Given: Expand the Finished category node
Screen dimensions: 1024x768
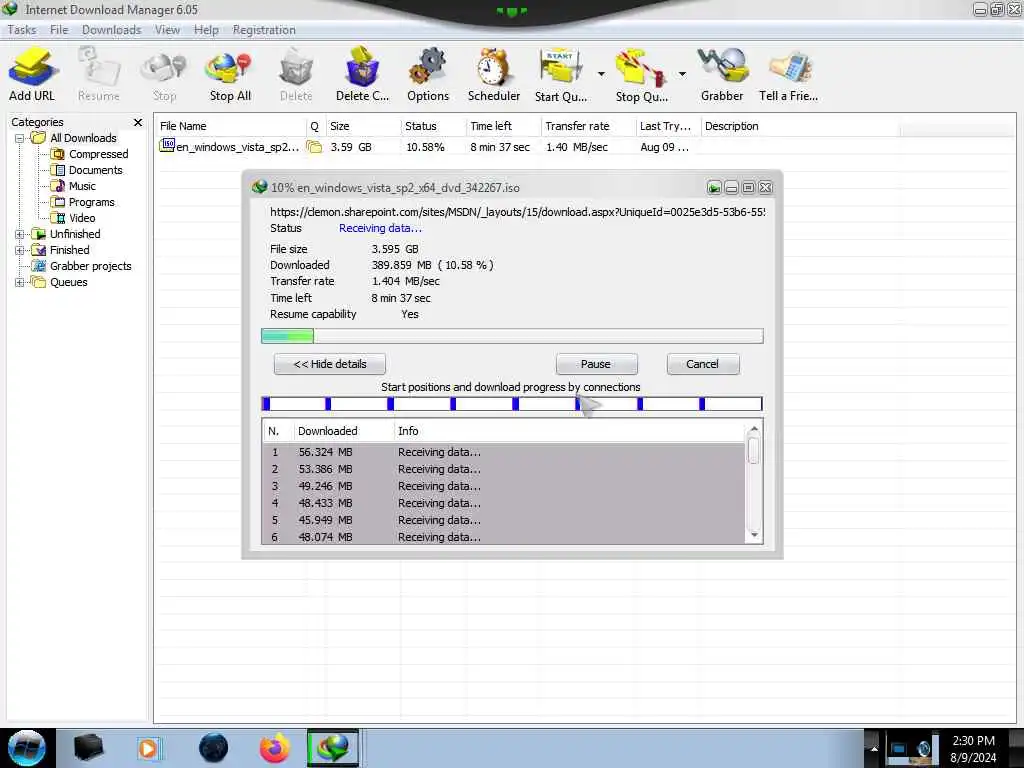Looking at the screenshot, I should point(20,250).
